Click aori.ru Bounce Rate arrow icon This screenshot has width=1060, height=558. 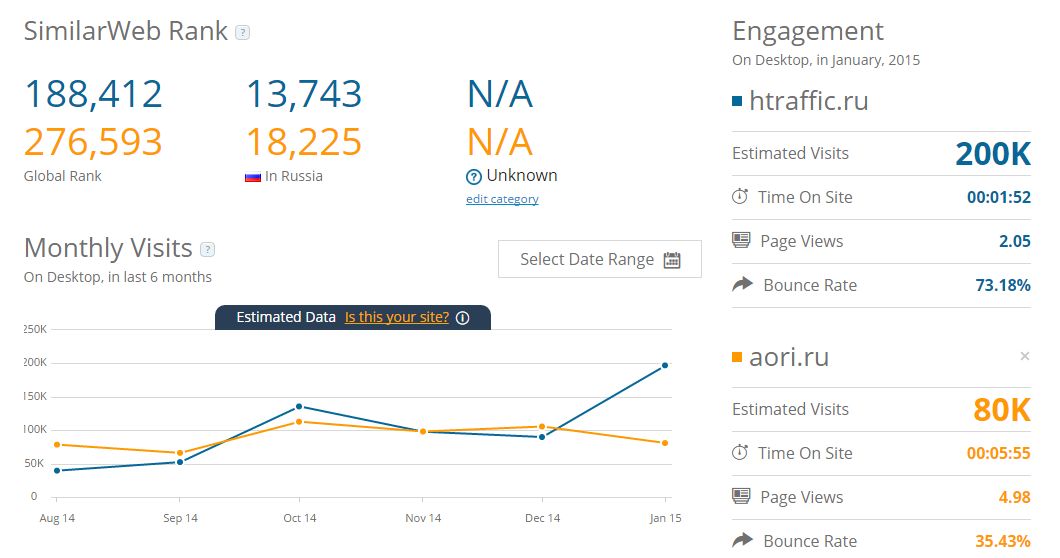pyautogui.click(x=742, y=540)
